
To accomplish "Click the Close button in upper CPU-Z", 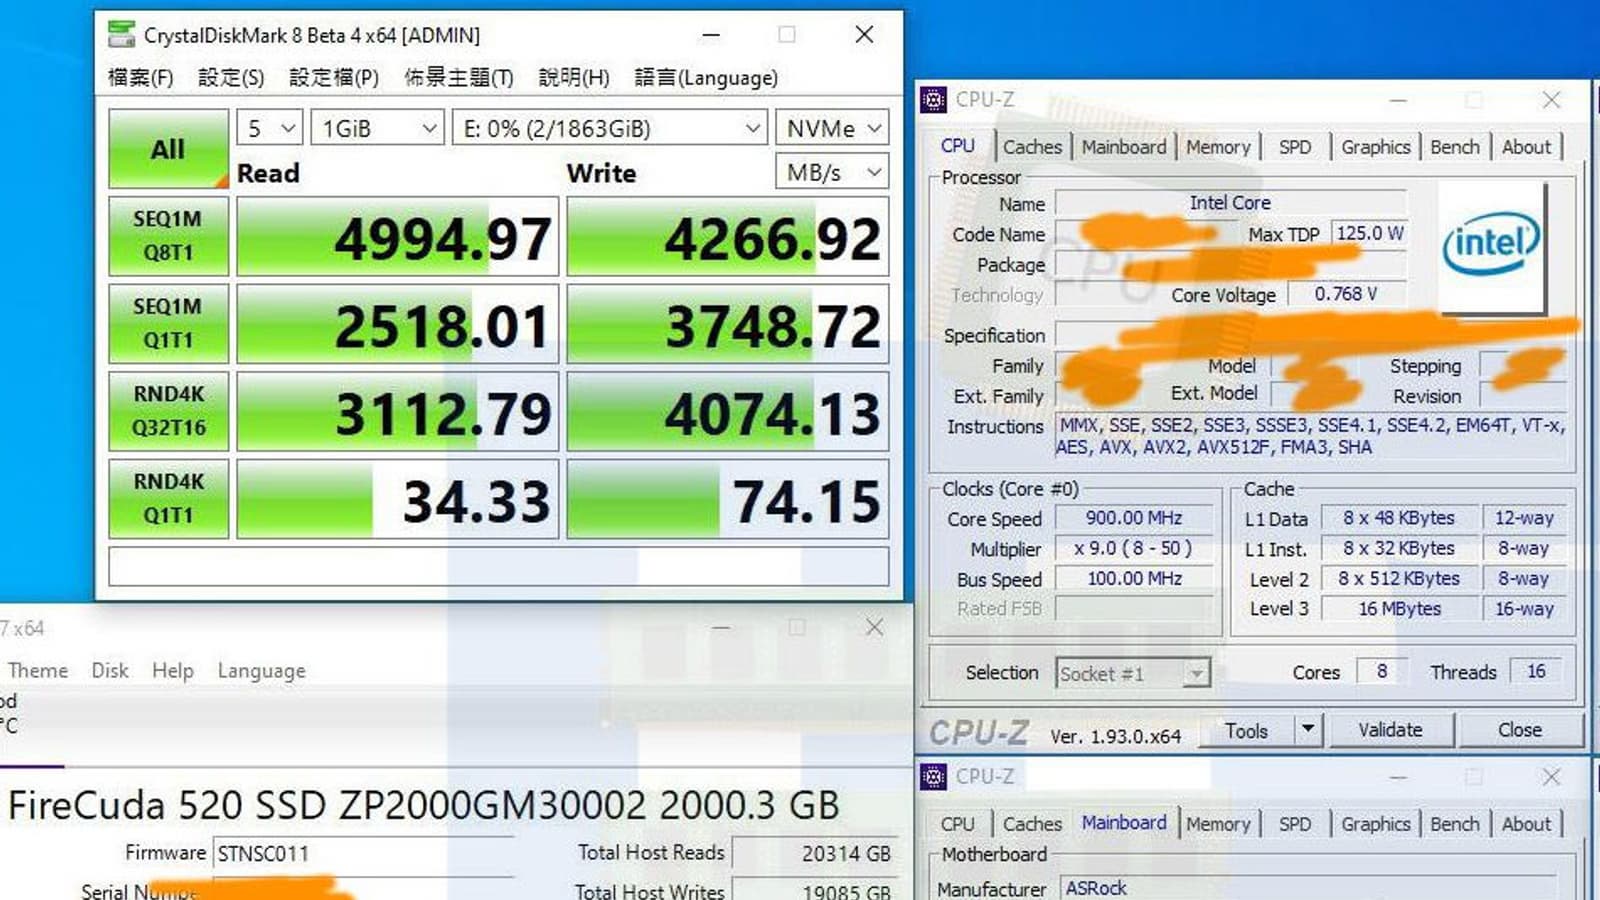I will coord(1520,731).
